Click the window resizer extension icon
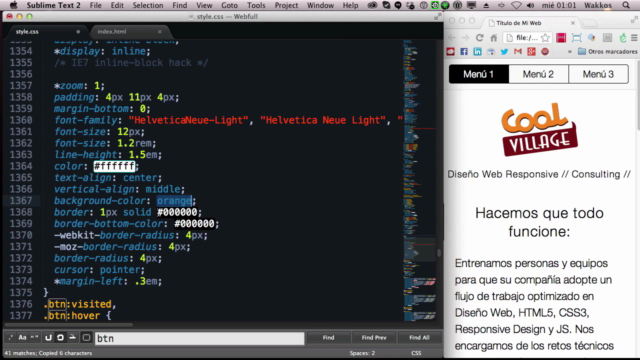The image size is (640, 360). [576, 38]
